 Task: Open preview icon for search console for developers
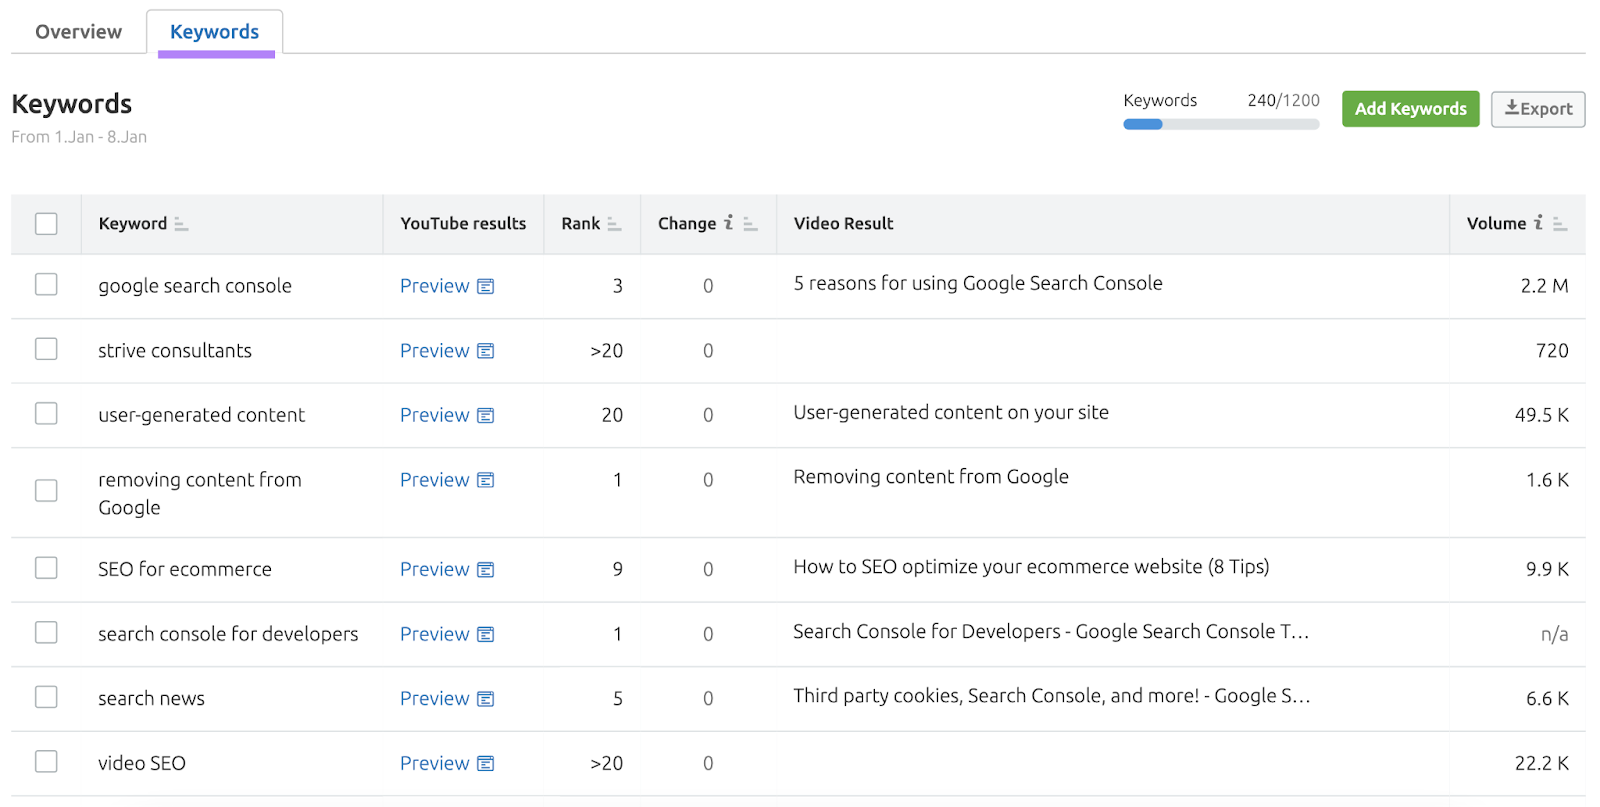pyautogui.click(x=486, y=635)
